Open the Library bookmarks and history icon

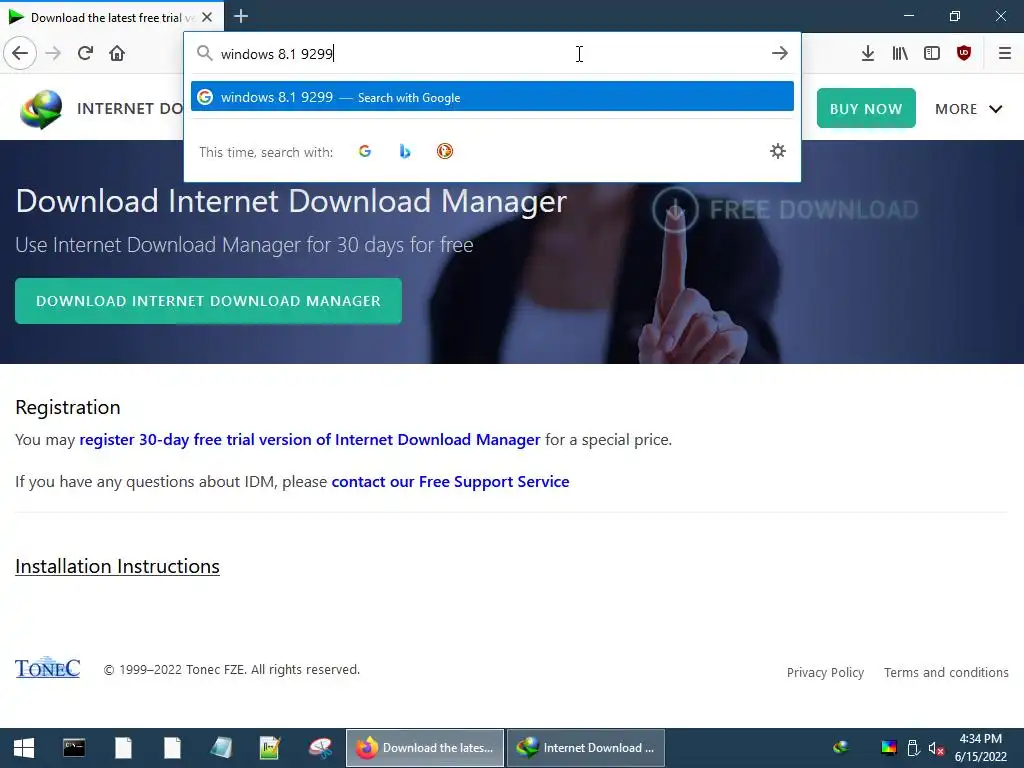(900, 54)
